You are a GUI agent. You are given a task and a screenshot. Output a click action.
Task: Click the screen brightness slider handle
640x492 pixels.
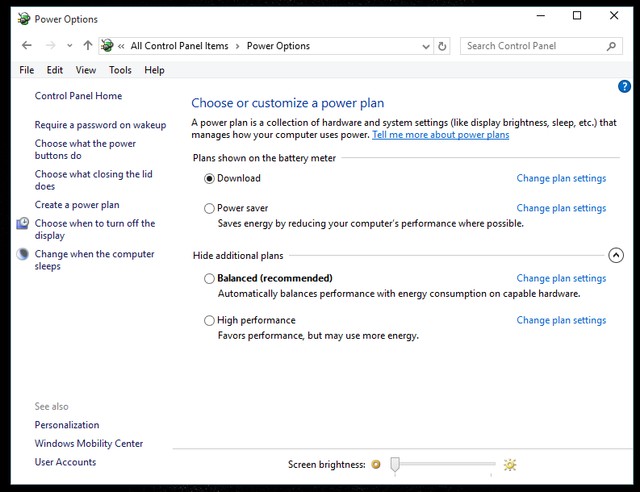395,465
